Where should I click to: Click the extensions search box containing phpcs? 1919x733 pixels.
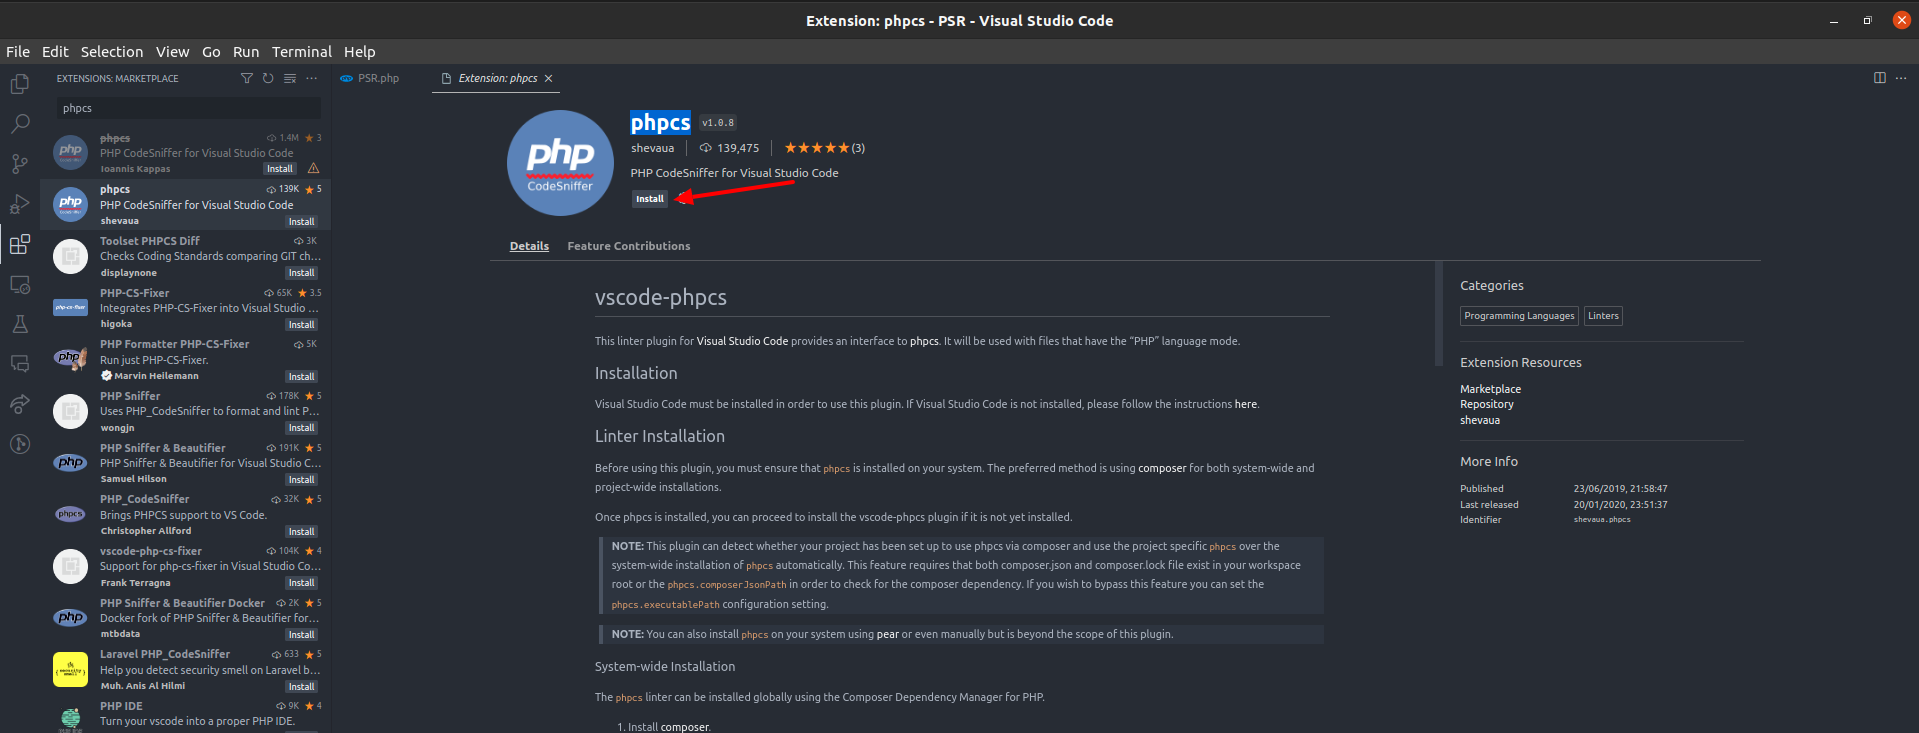(190, 108)
